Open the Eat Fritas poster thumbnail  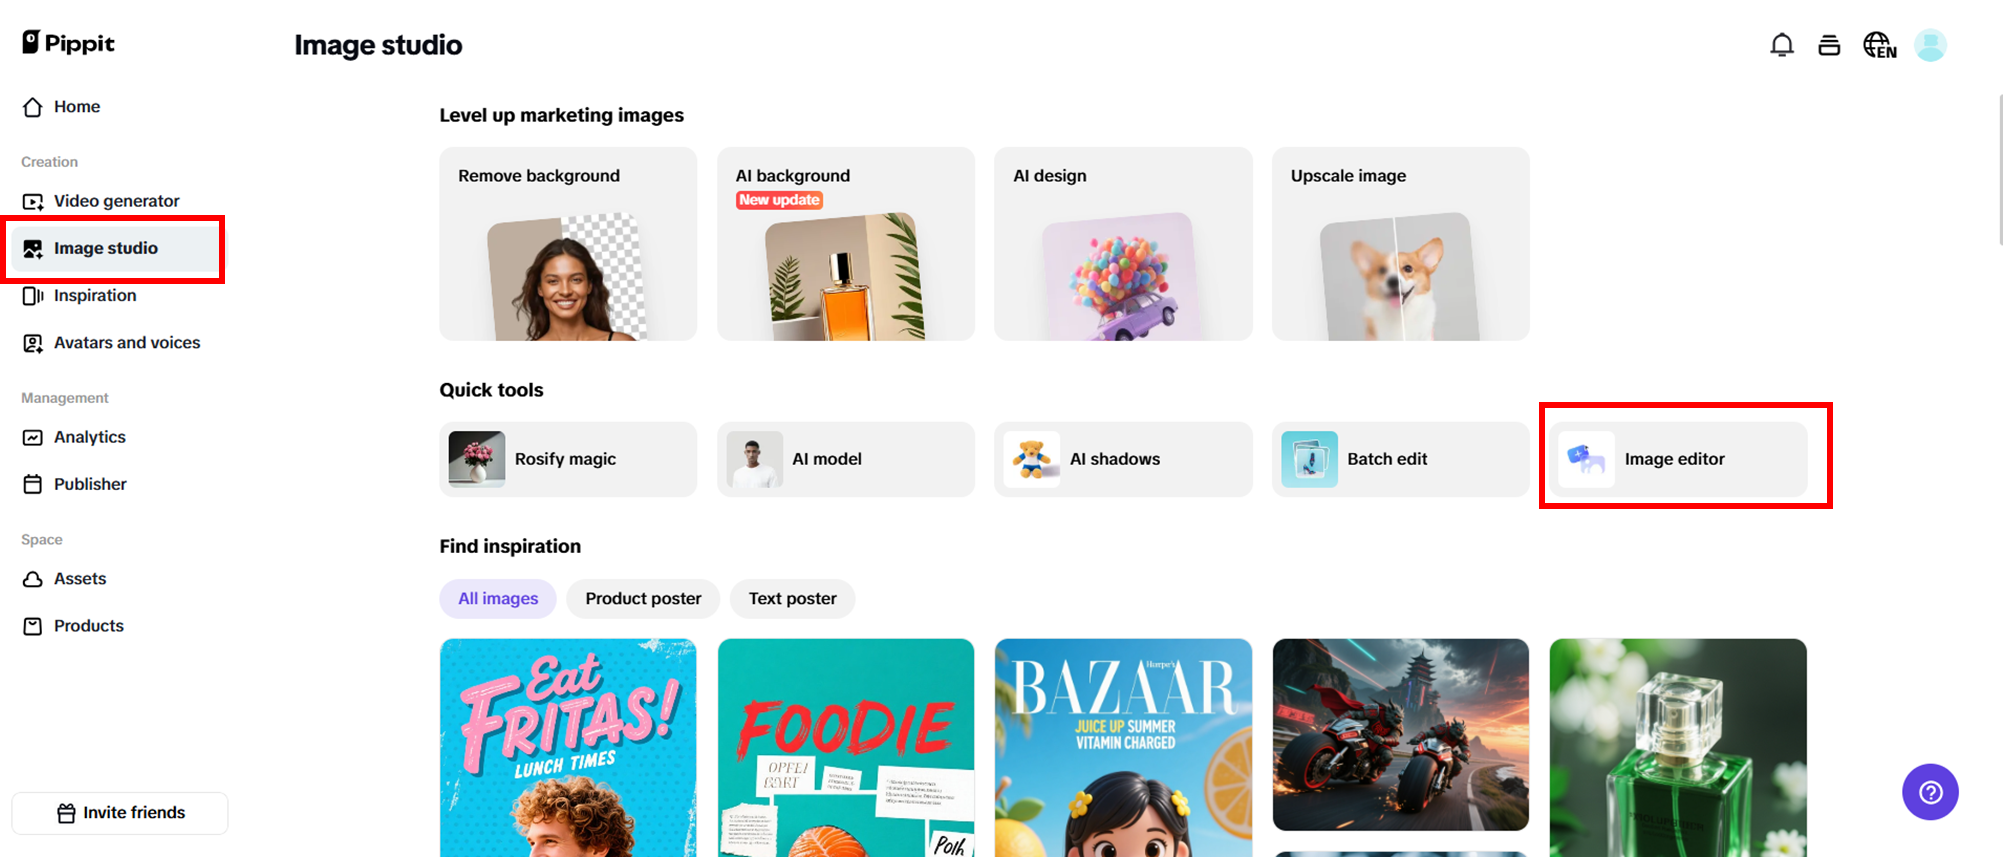(x=568, y=748)
